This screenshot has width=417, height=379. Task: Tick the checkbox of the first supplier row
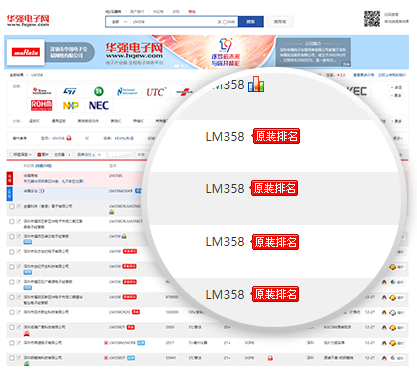(x=11, y=206)
